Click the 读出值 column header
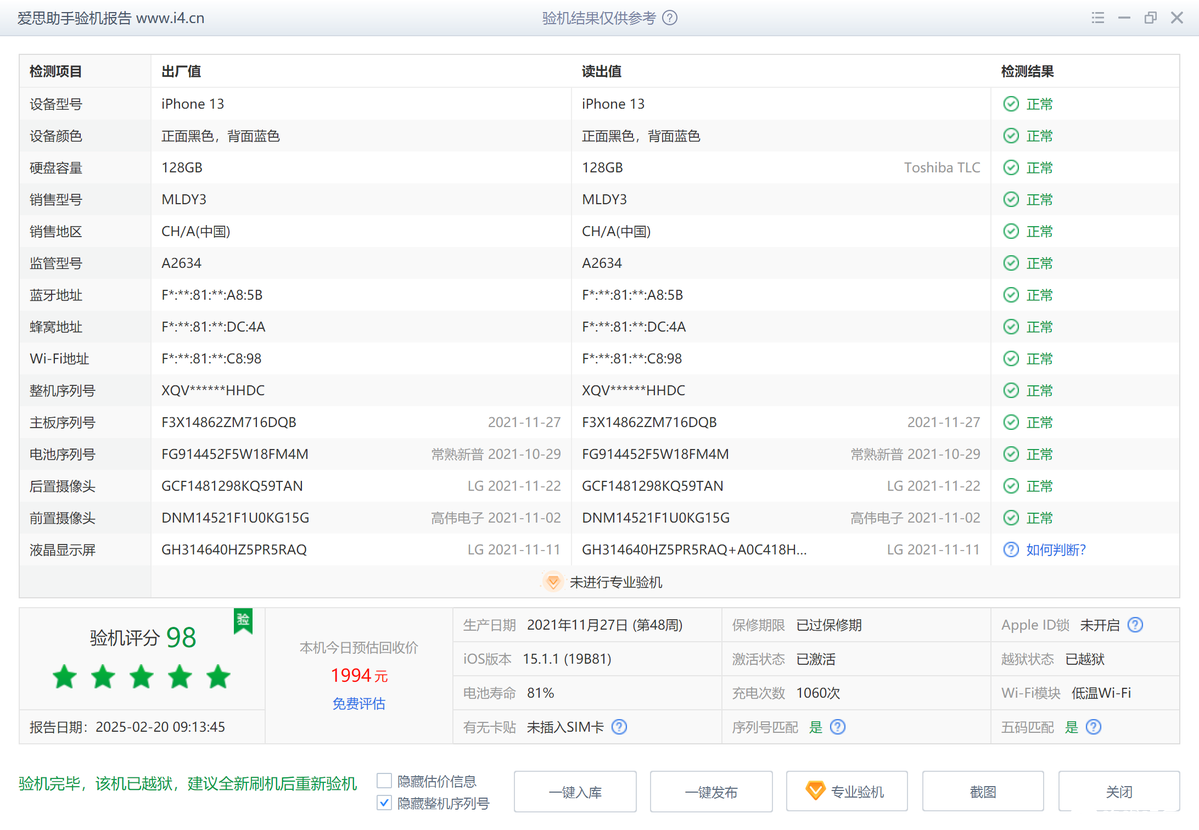The width and height of the screenshot is (1199, 830). tap(602, 71)
